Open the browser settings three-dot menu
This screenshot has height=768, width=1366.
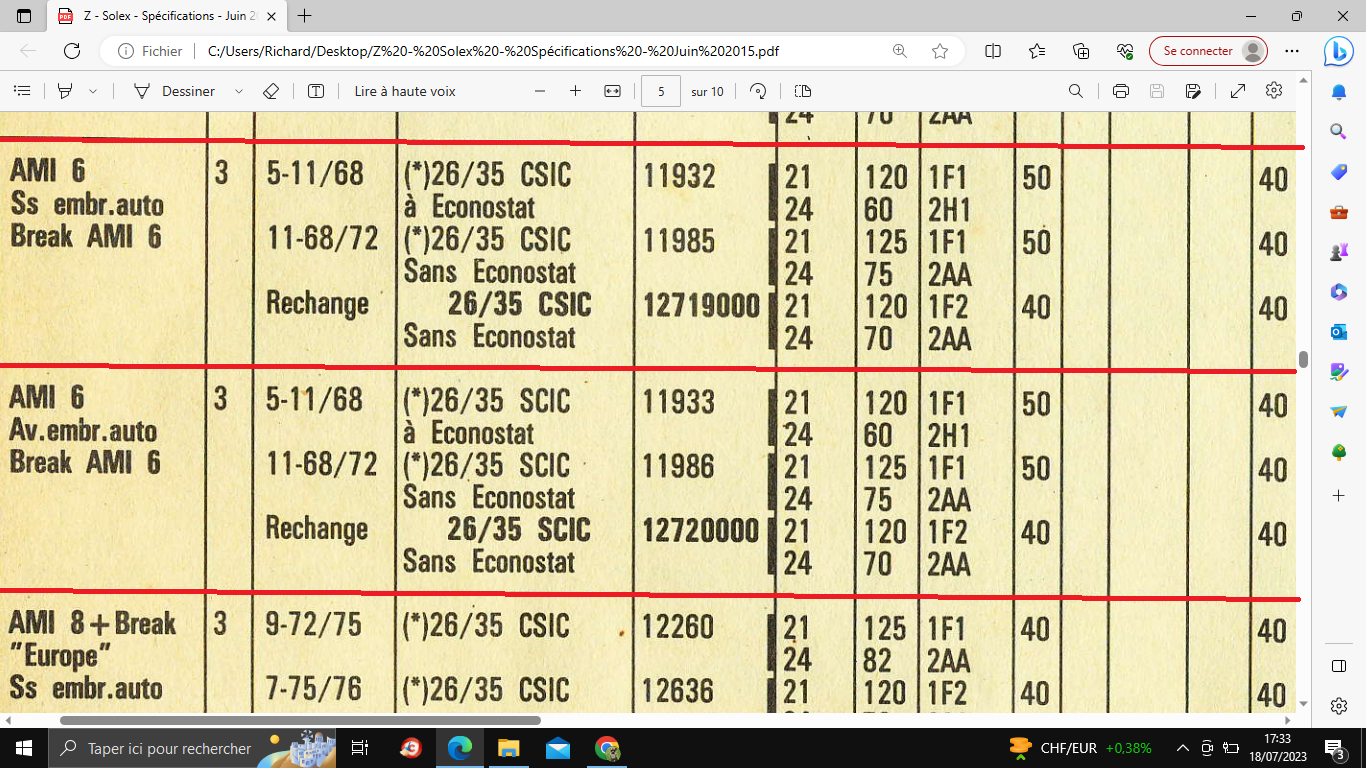[1292, 51]
